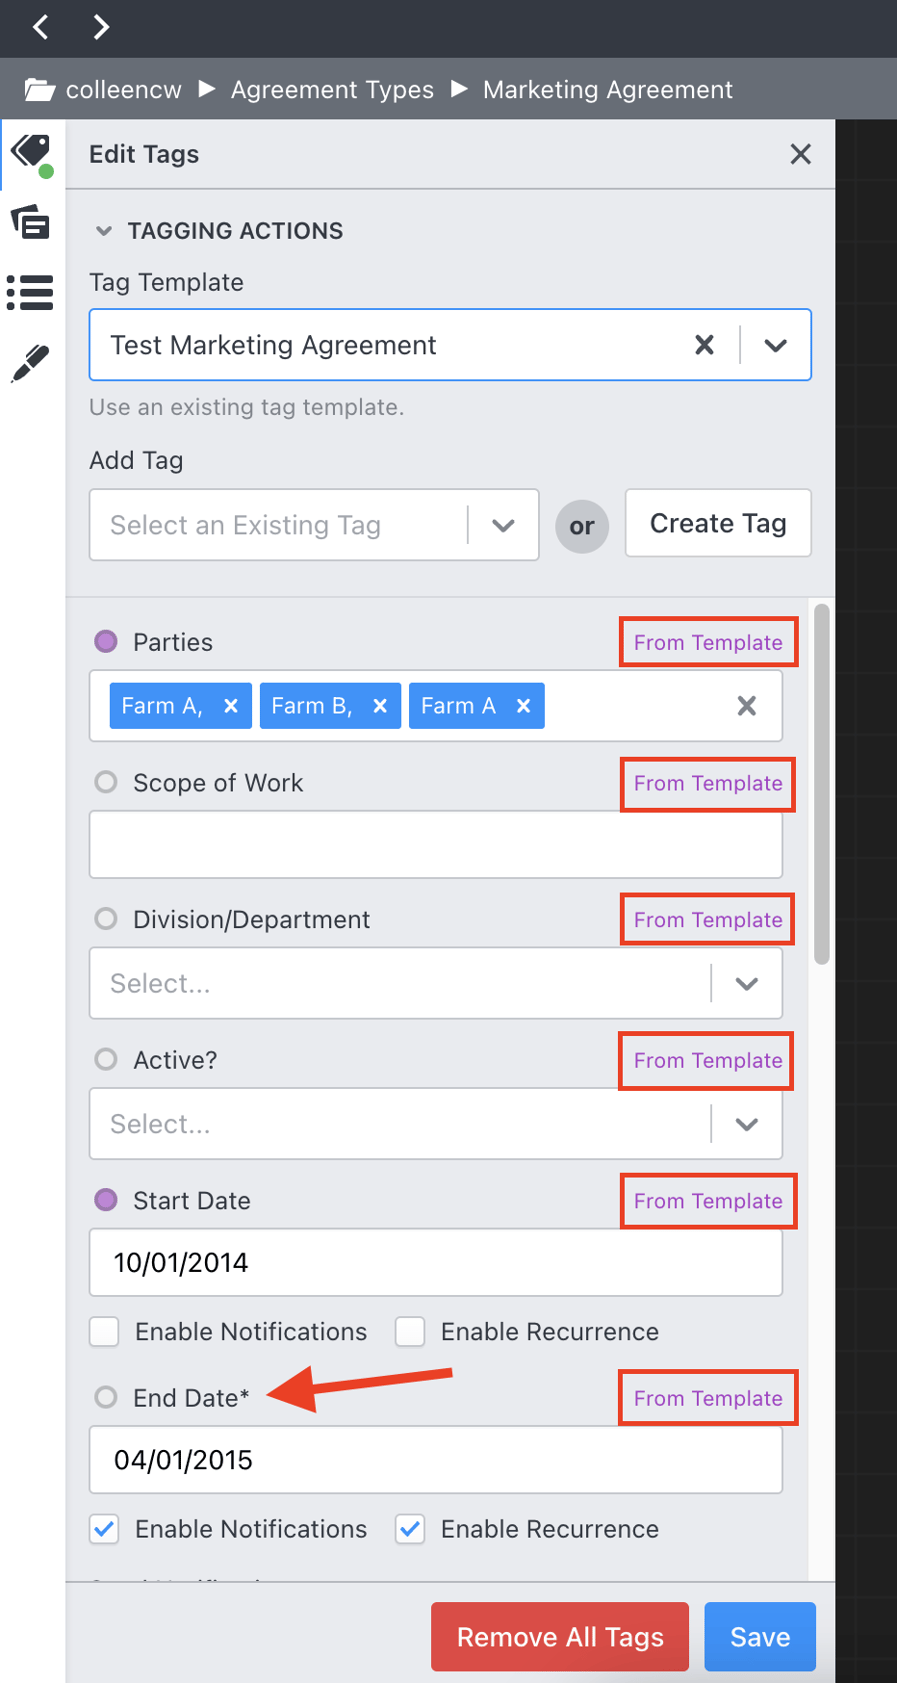Viewport: 897px width, 1683px height.
Task: Select the Templates card icon in the sidebar
Action: 30,222
